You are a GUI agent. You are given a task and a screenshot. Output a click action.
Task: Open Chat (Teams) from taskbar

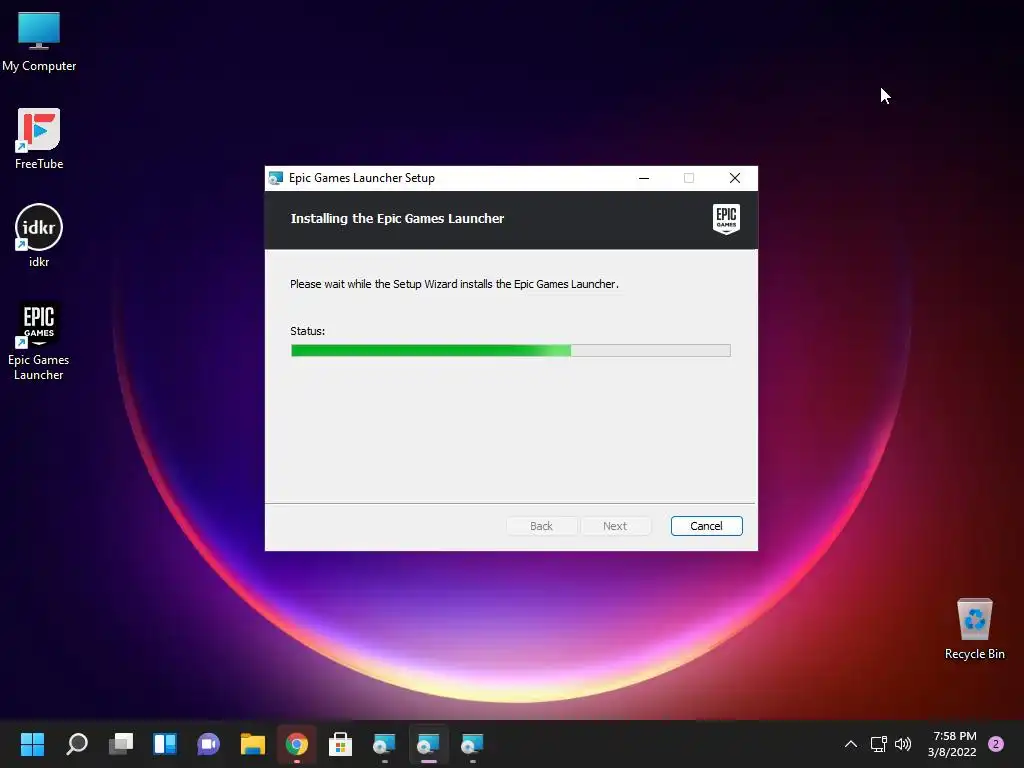point(208,744)
